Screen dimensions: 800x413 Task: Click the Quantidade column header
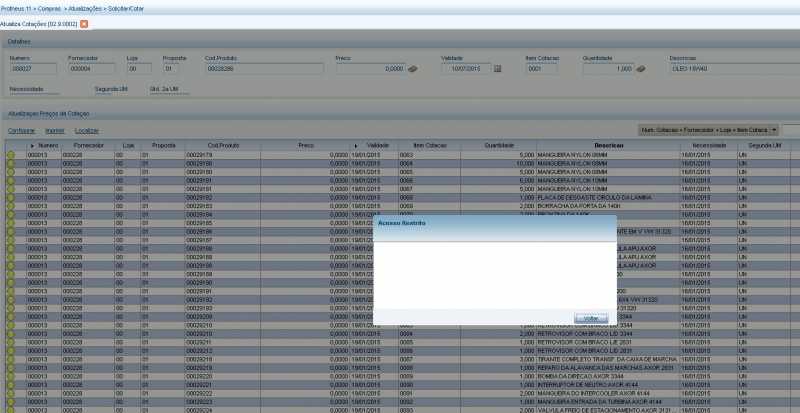tap(498, 146)
